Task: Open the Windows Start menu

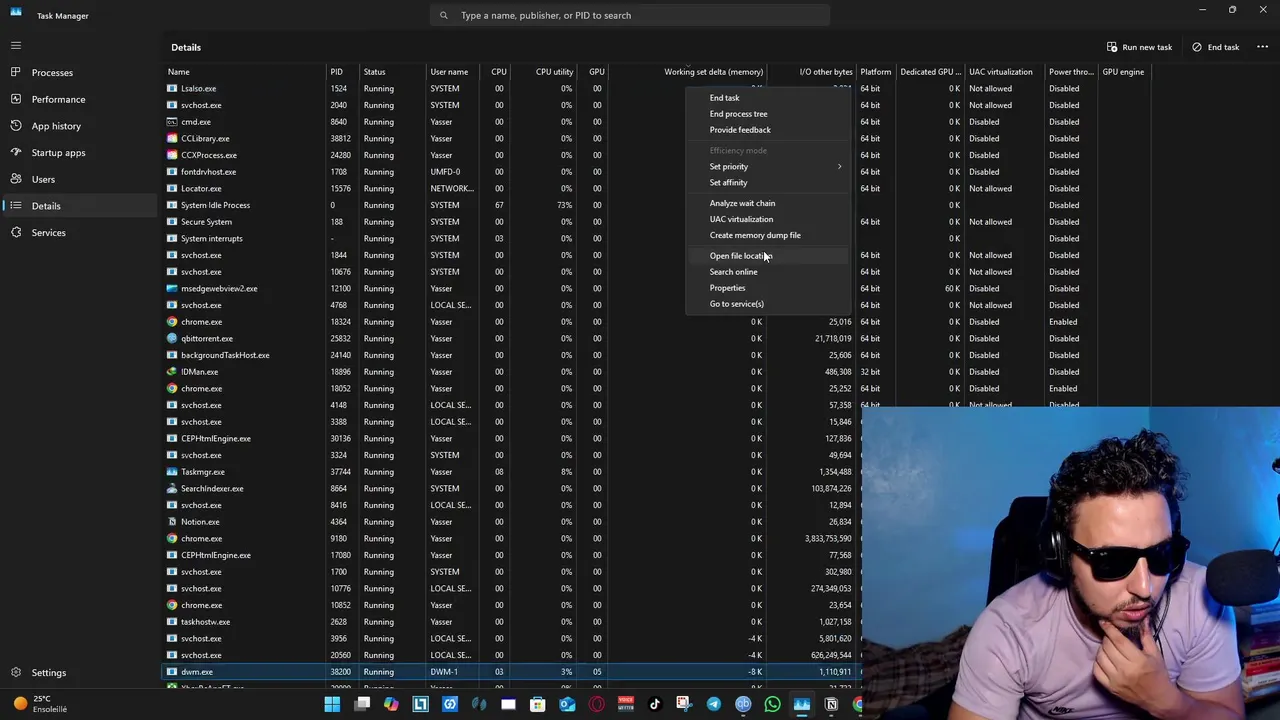Action: tap(332, 704)
